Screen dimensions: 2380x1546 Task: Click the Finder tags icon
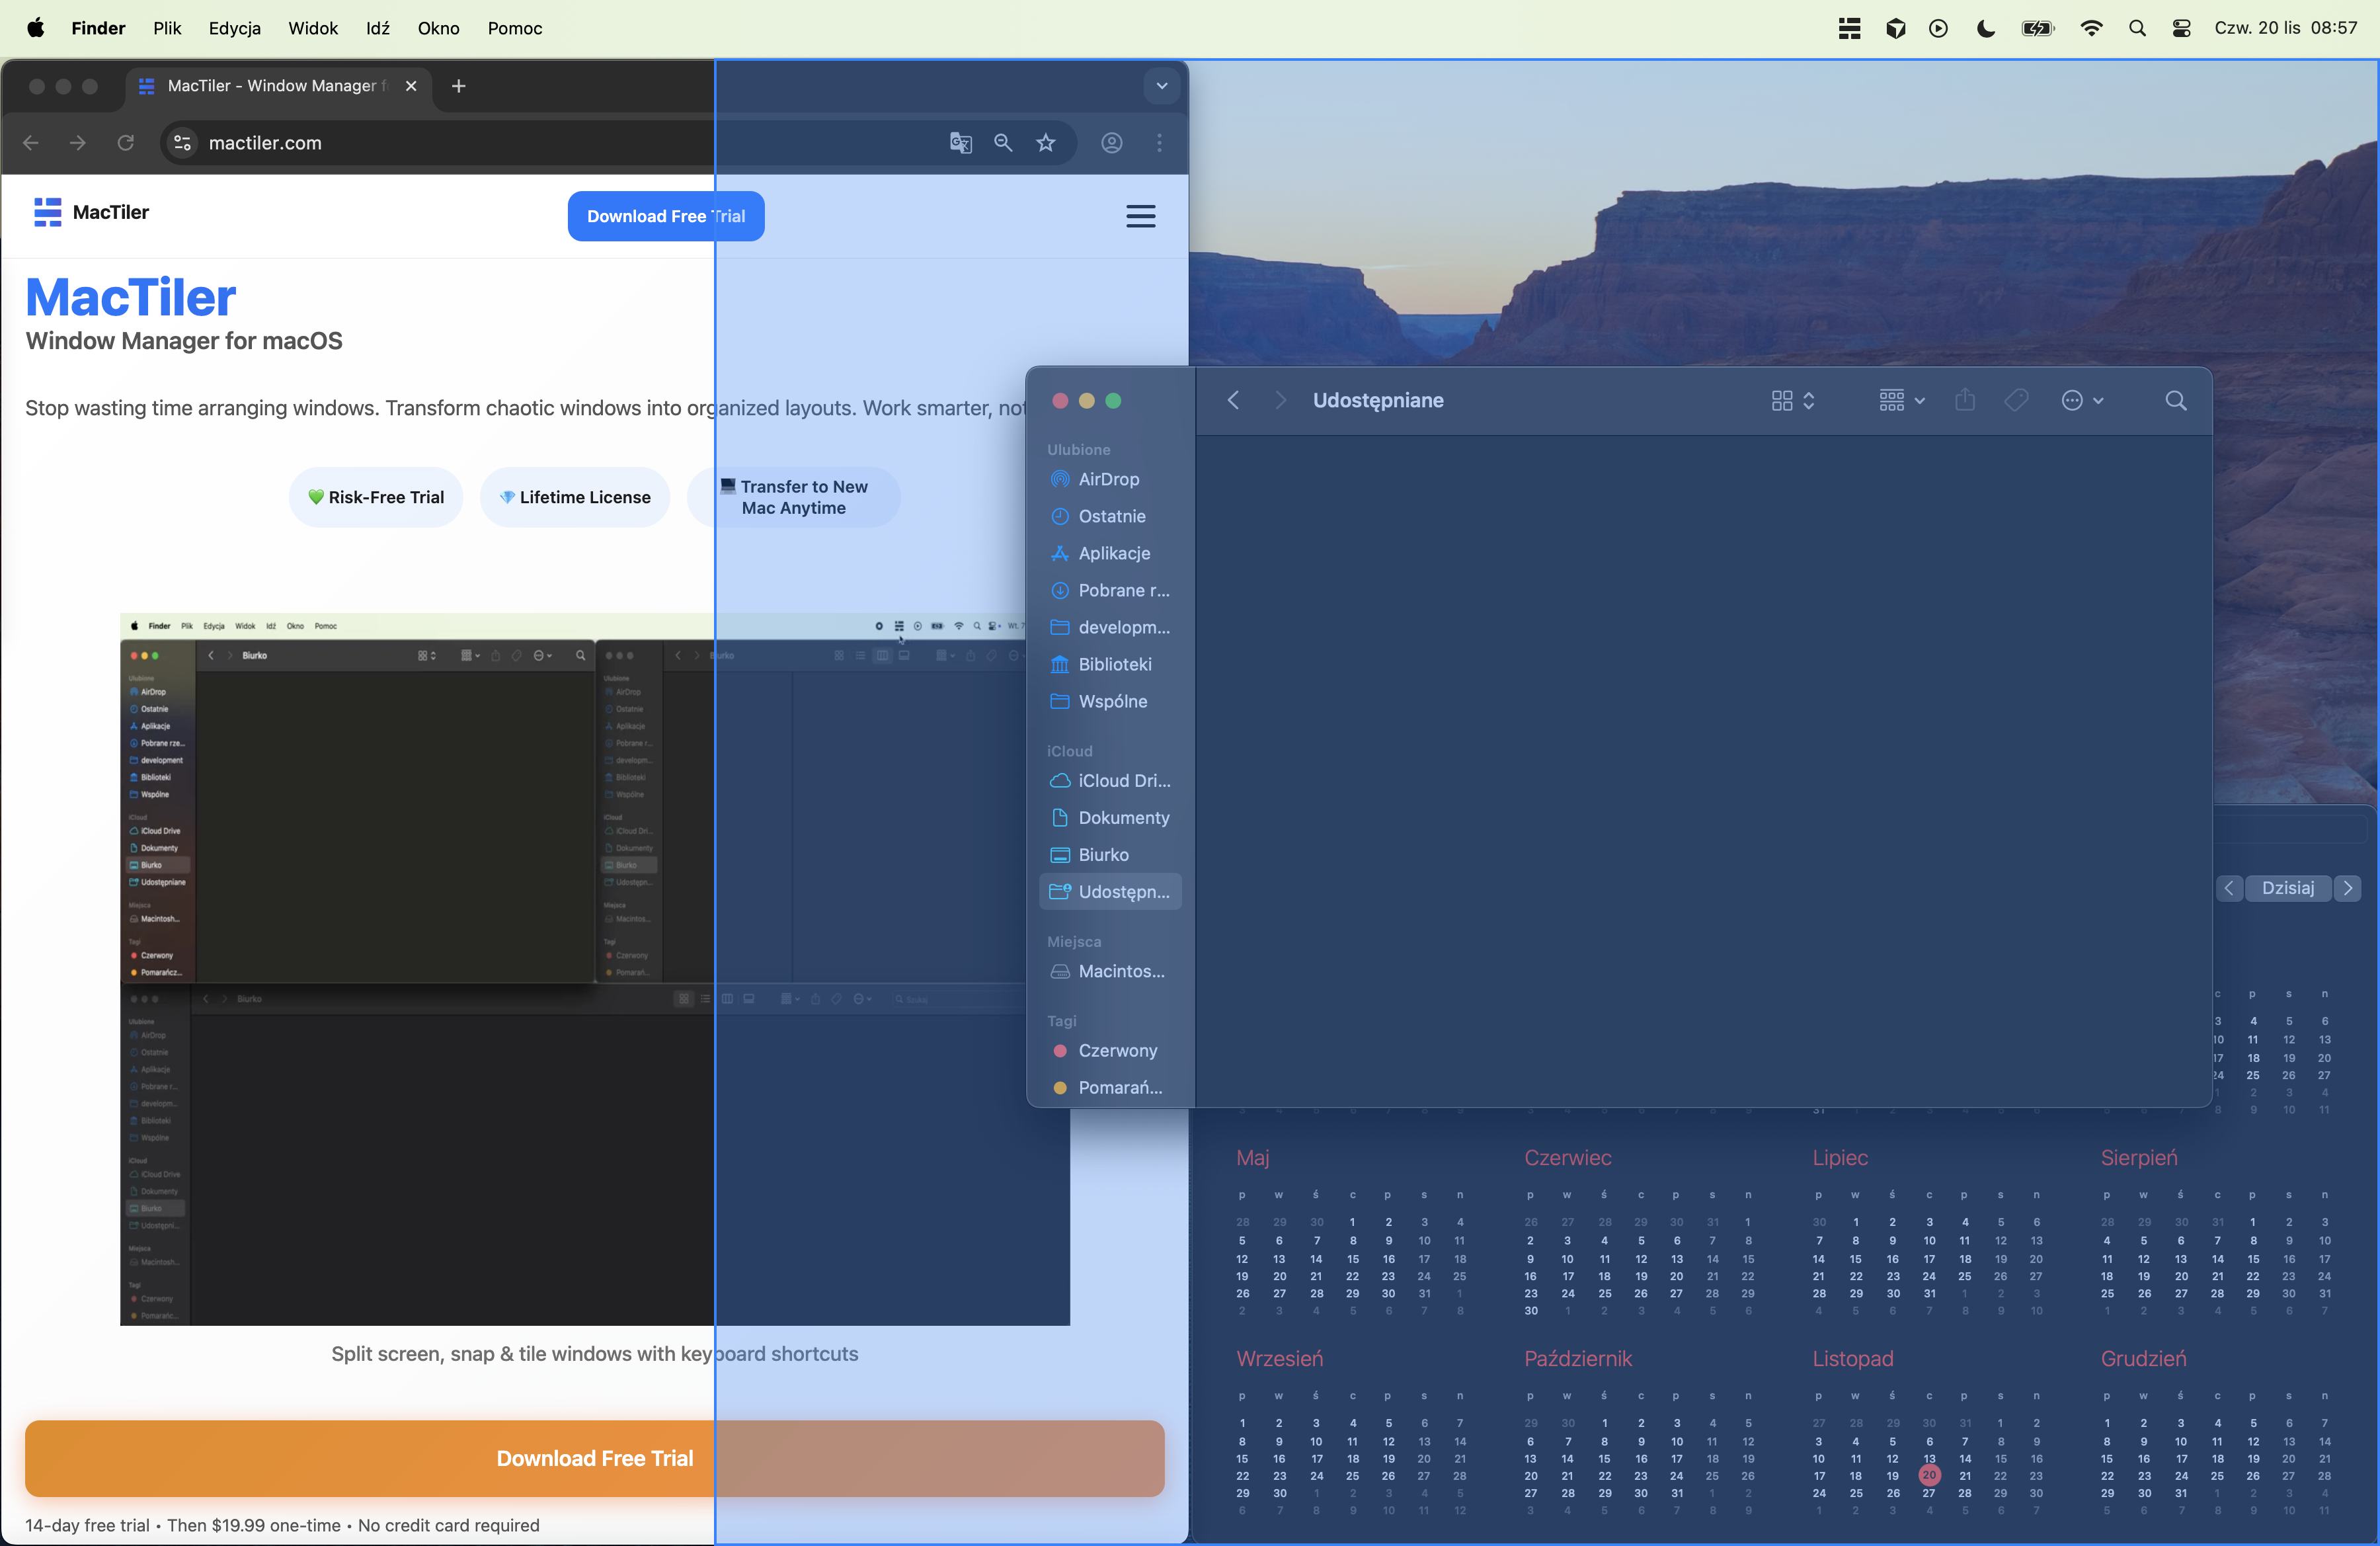coord(2015,401)
